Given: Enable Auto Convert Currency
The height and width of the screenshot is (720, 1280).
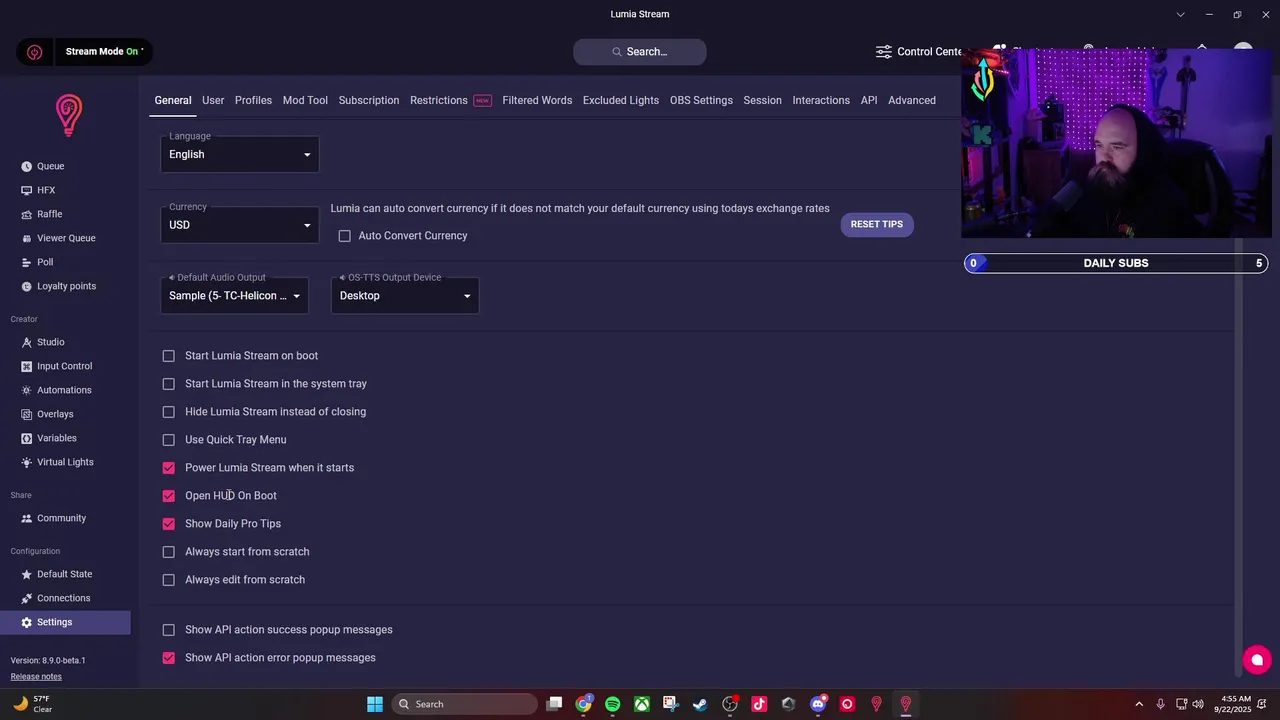Looking at the screenshot, I should (x=345, y=236).
